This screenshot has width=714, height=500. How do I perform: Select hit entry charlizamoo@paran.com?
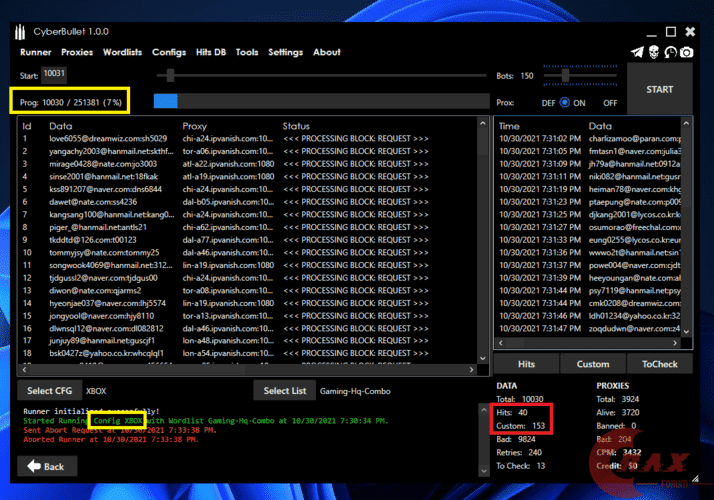tap(590, 138)
